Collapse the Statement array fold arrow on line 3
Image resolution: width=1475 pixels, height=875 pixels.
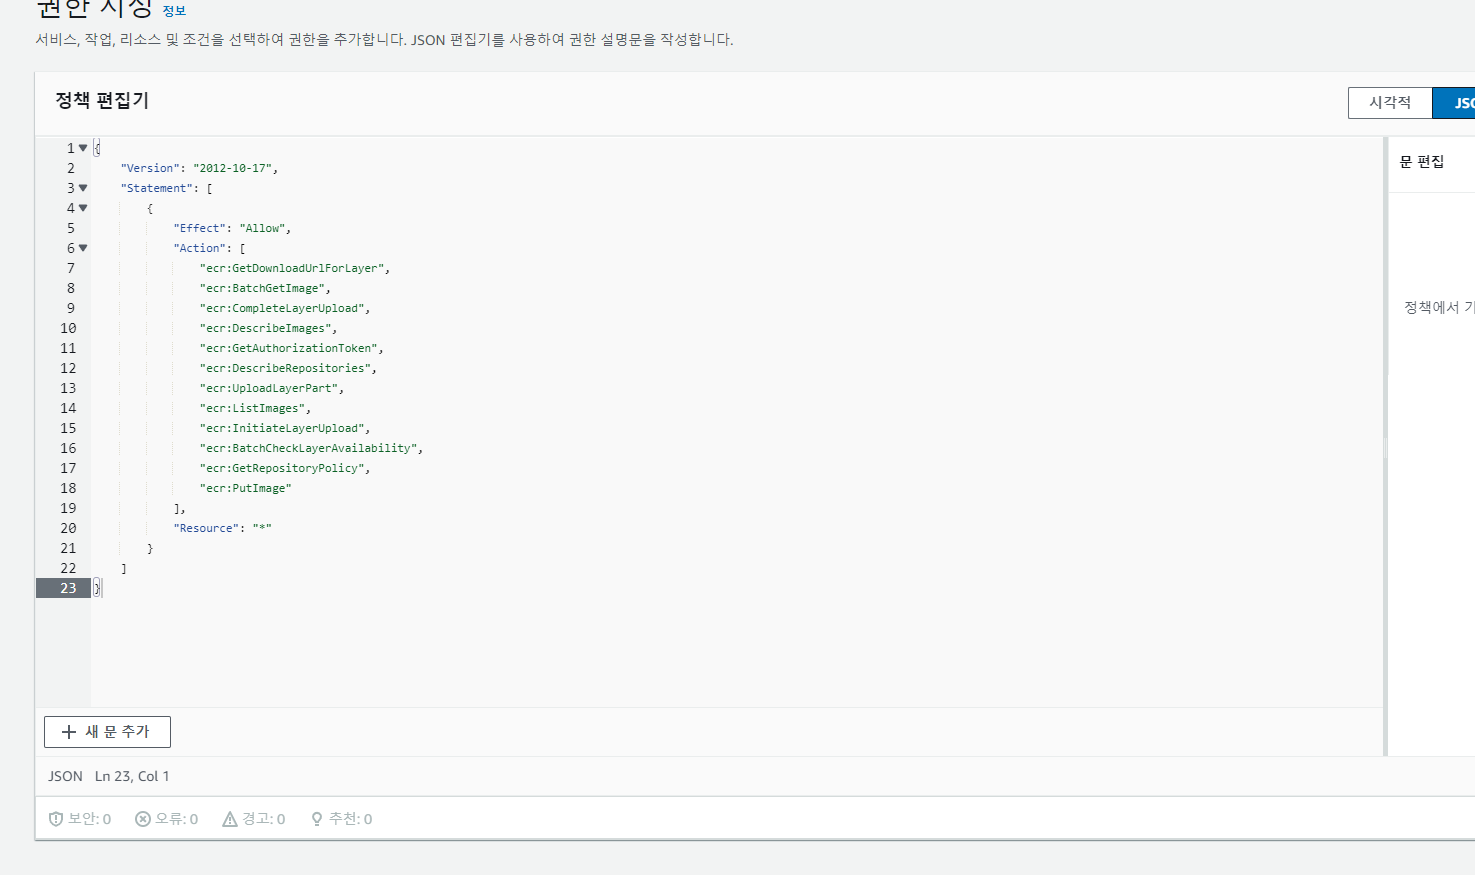[83, 188]
